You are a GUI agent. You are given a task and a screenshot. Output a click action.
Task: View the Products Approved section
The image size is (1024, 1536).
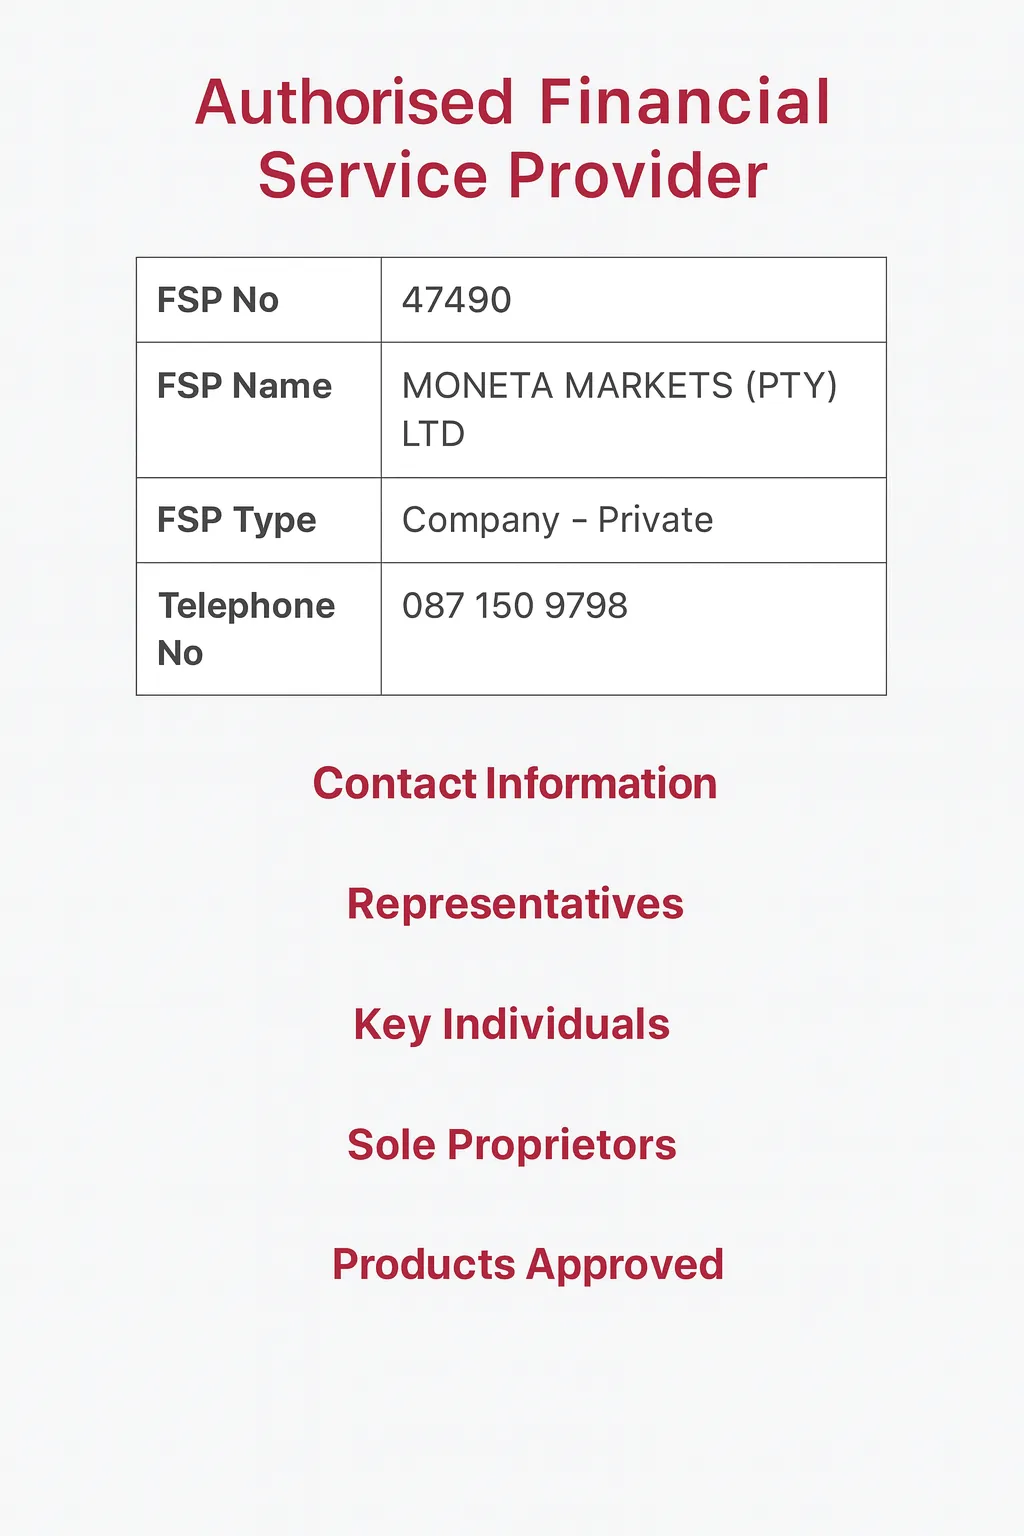pos(527,1265)
